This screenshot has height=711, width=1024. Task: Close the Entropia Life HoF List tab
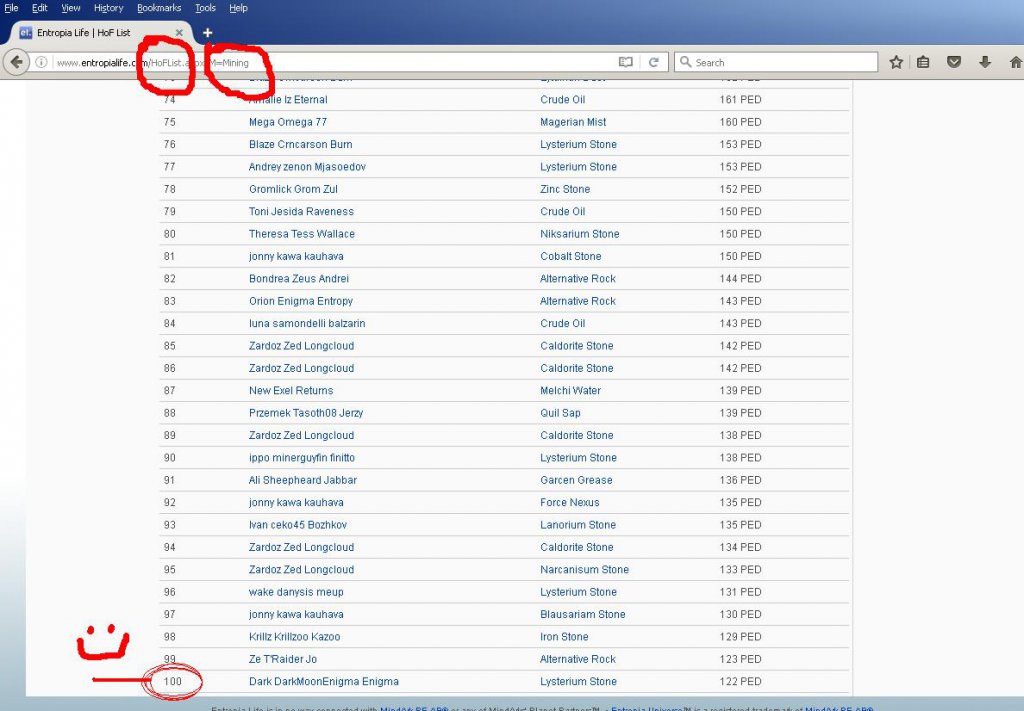(x=179, y=33)
